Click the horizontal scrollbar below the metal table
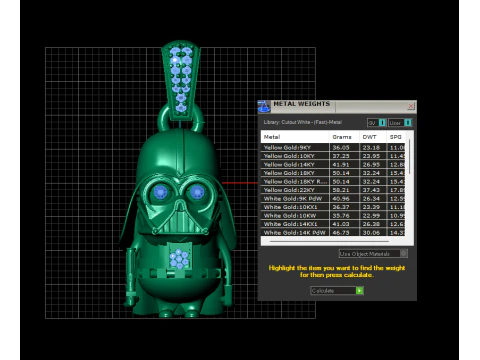 click(x=329, y=241)
